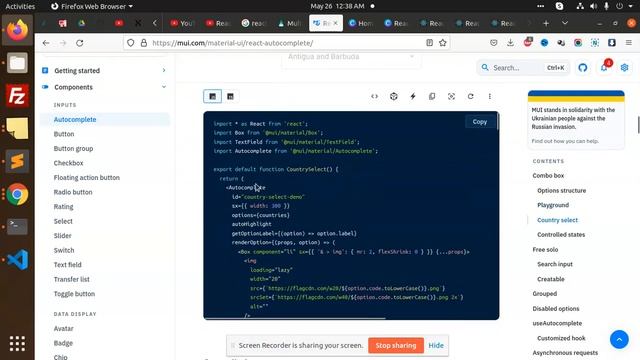This screenshot has width=640, height=360.
Task: Jump to Playground section
Action: [x=553, y=205]
